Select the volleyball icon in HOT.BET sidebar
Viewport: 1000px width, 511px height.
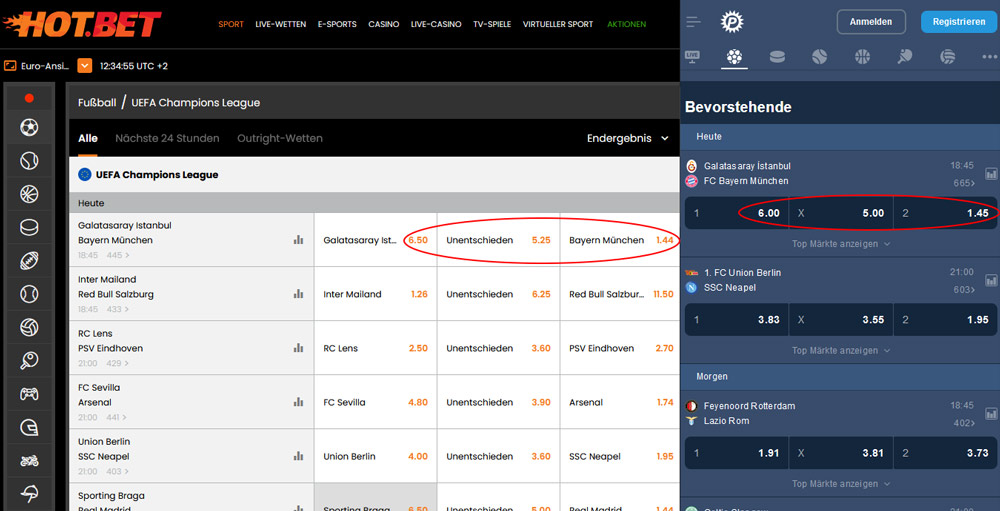[x=29, y=327]
